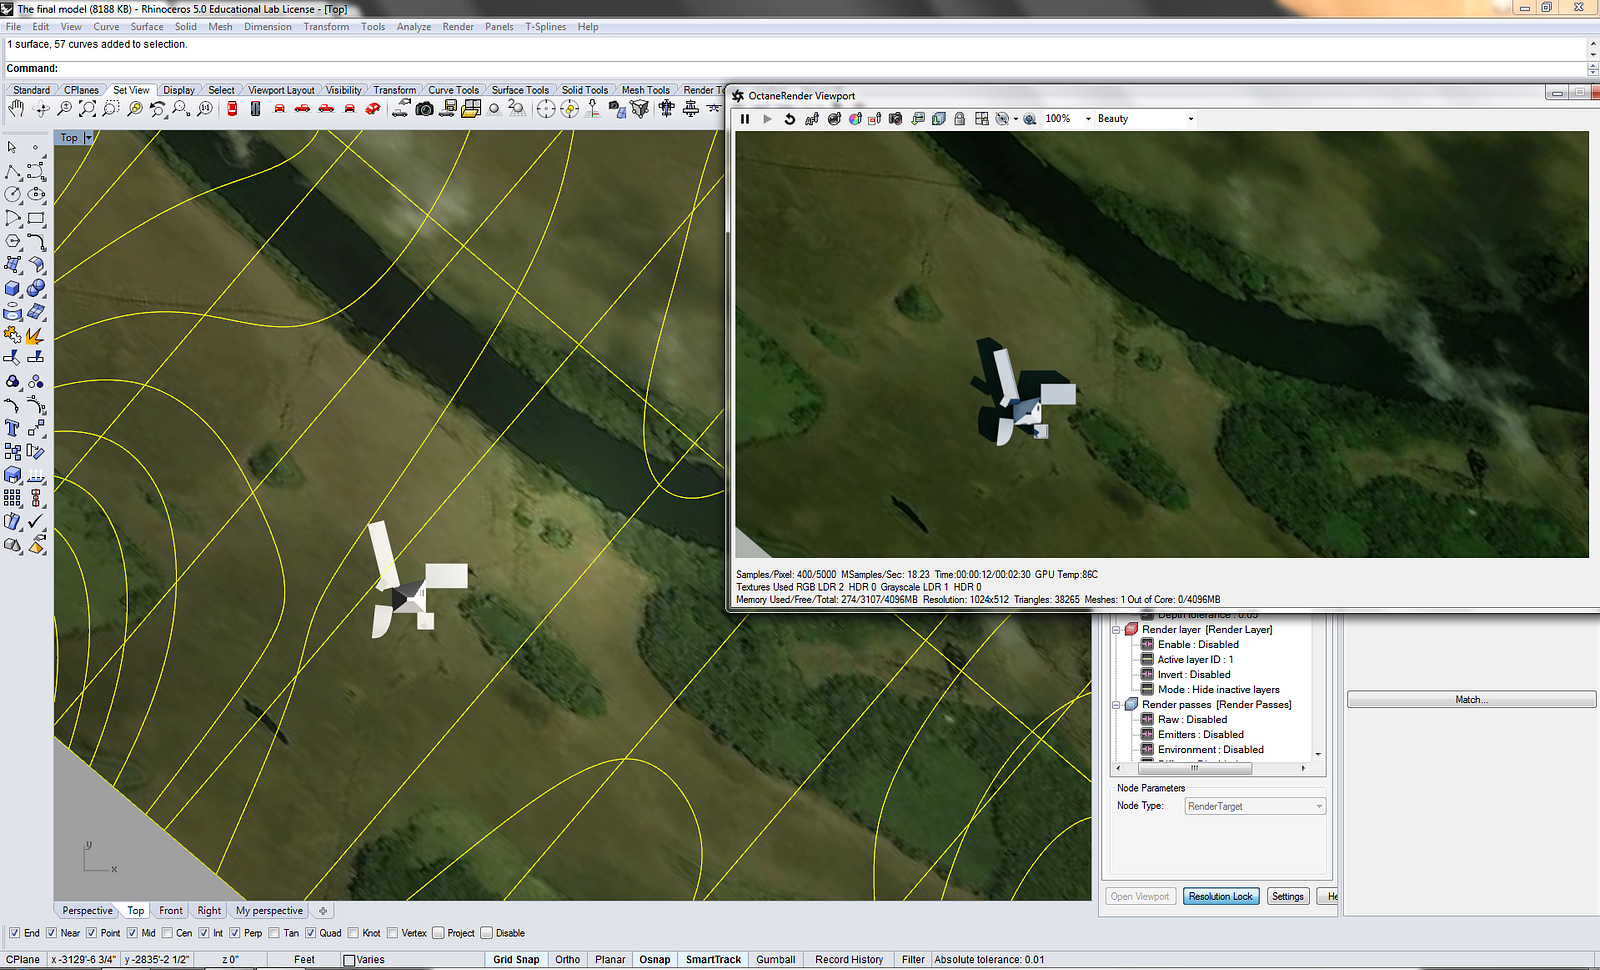Image resolution: width=1600 pixels, height=970 pixels.
Task: Select the Polyline tool
Action: [x=13, y=172]
